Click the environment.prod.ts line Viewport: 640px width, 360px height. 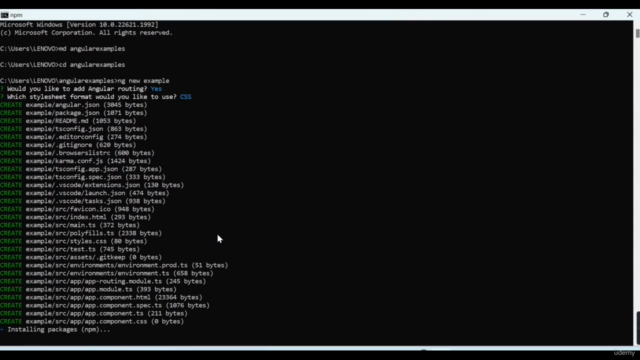114,265
